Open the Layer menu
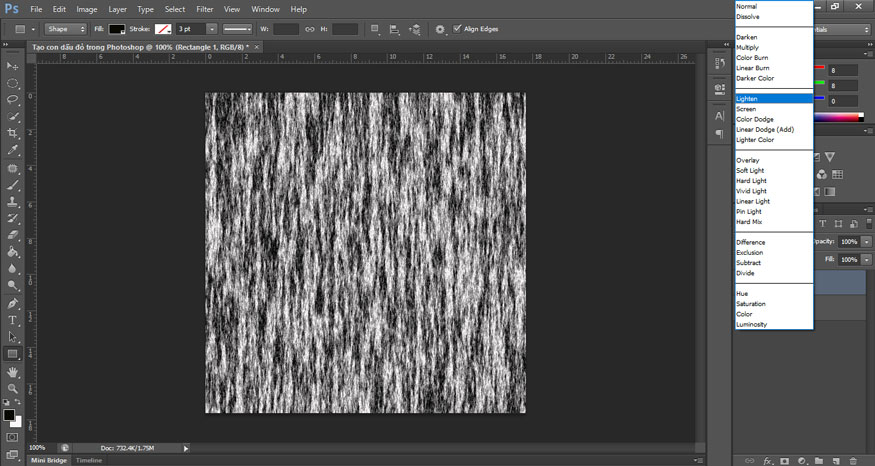 [117, 9]
